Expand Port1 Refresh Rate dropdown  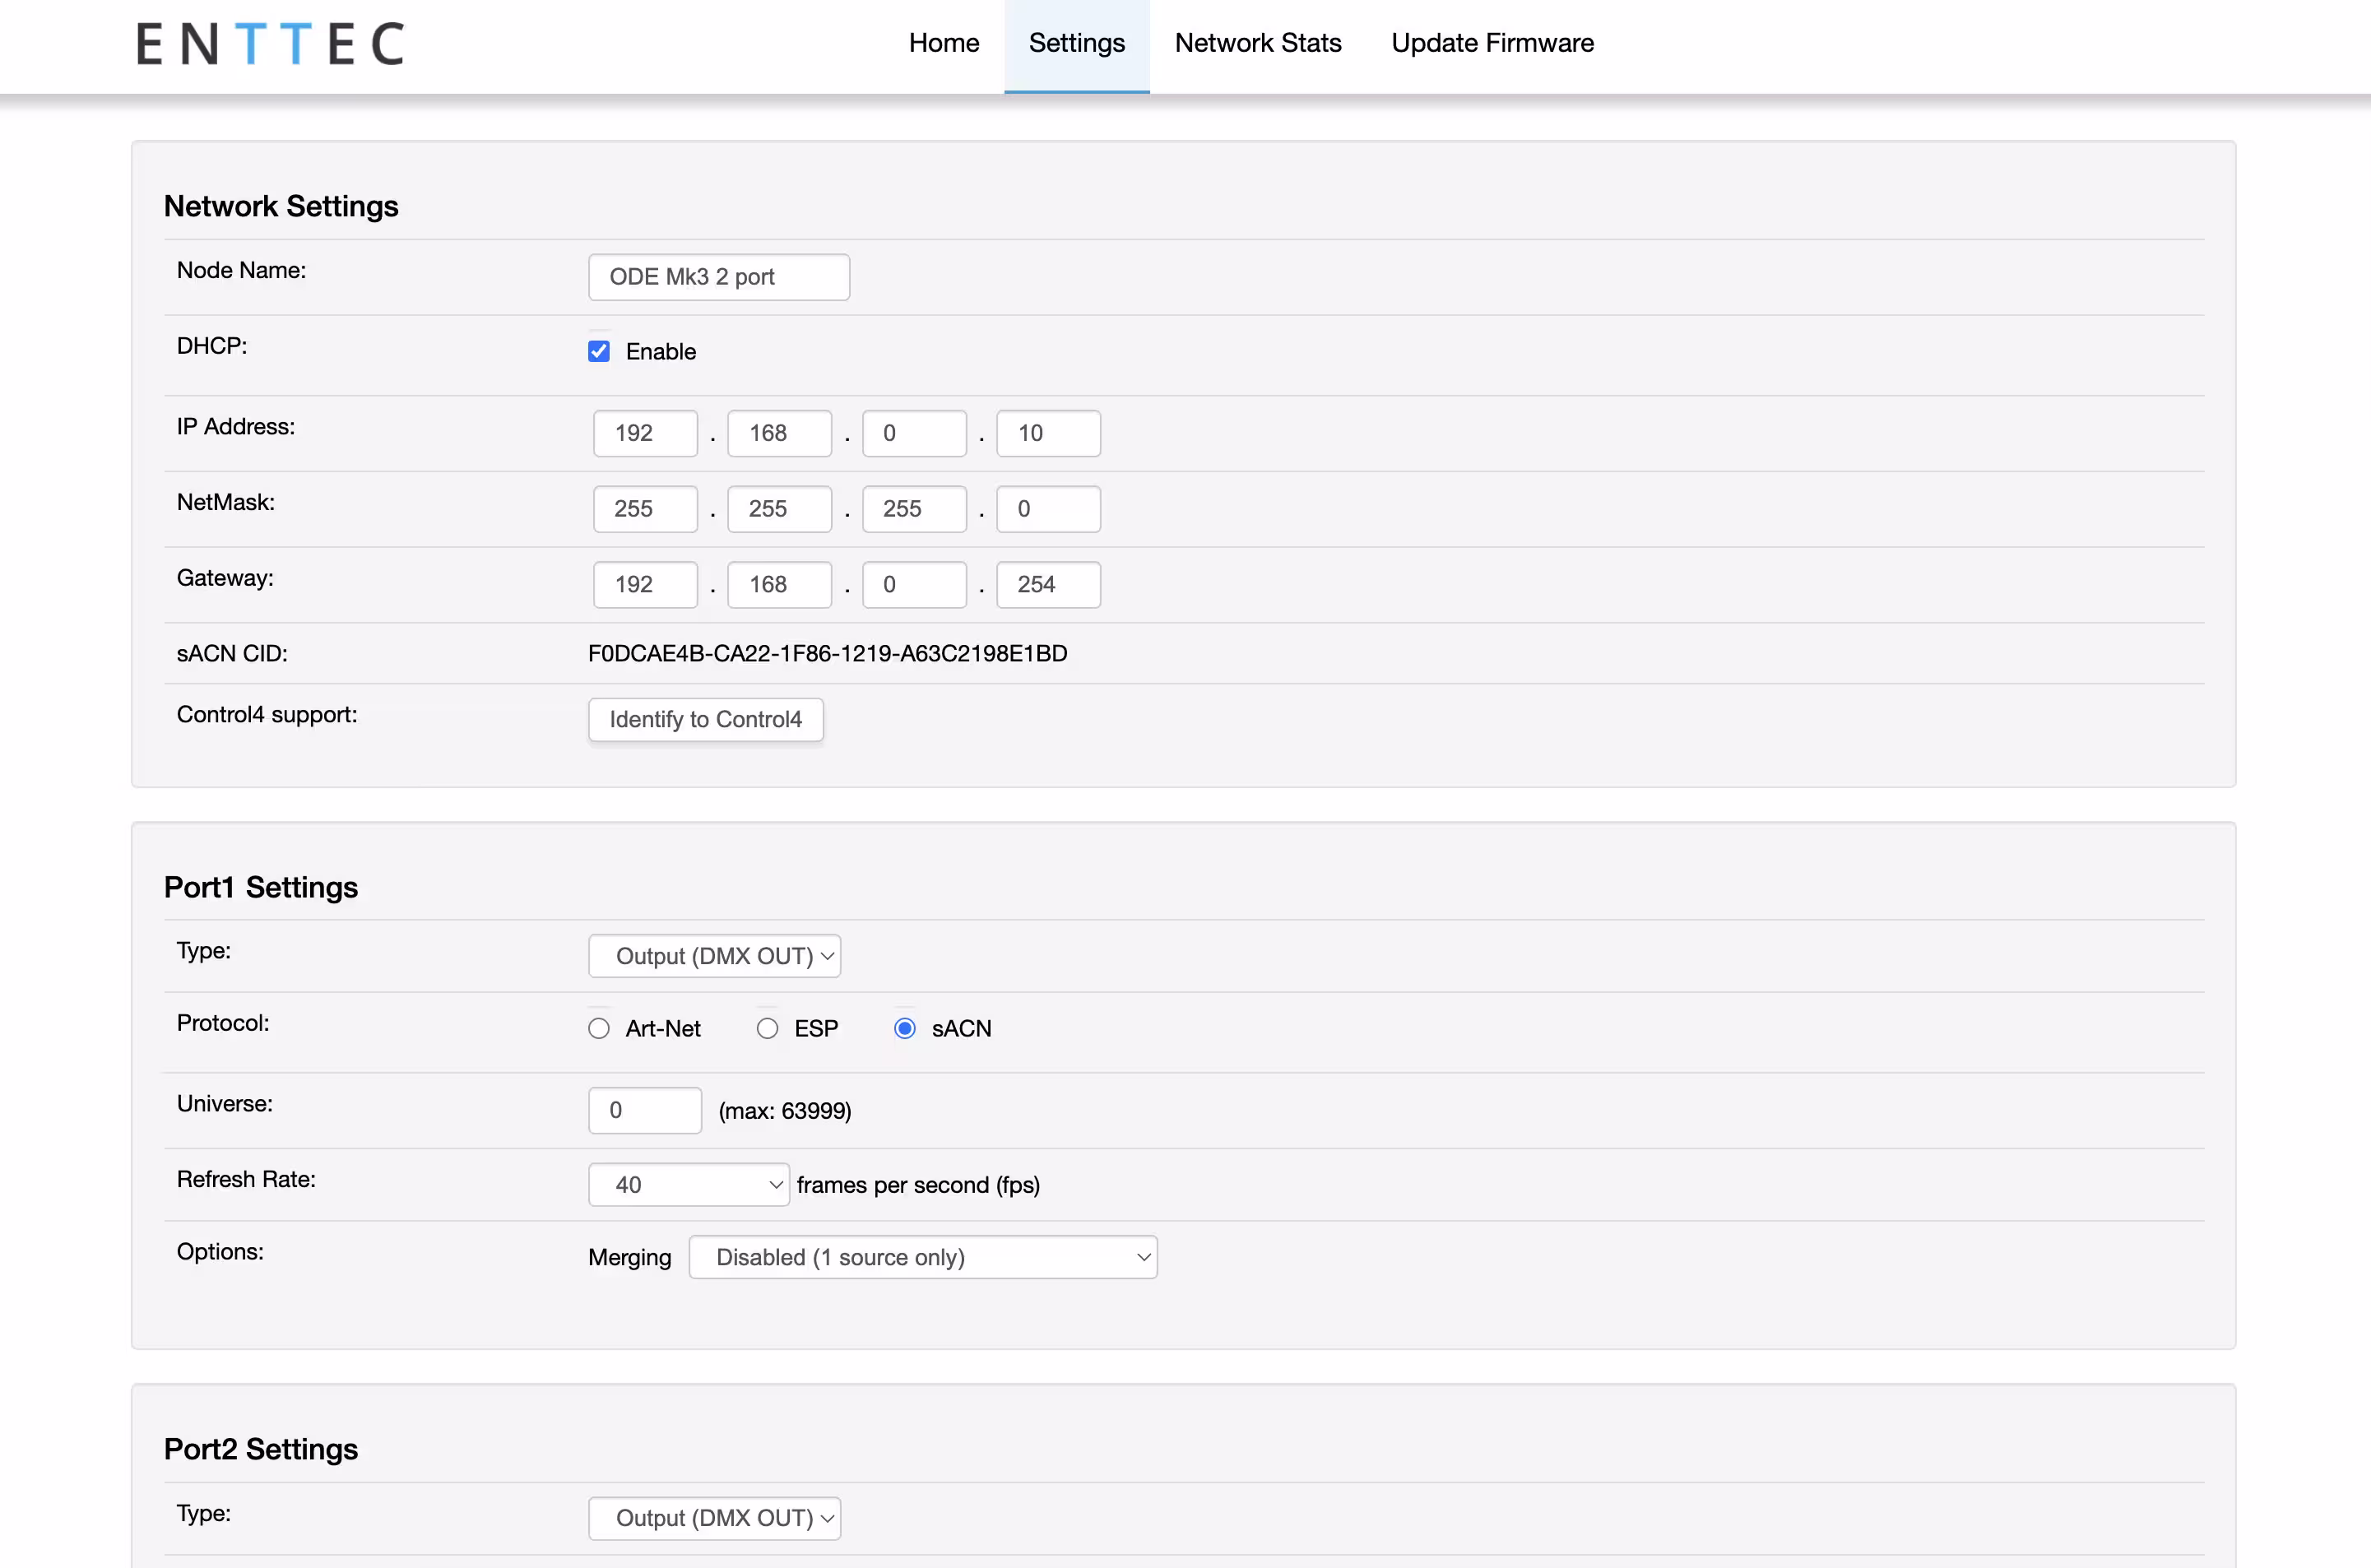pyautogui.click(x=688, y=1184)
